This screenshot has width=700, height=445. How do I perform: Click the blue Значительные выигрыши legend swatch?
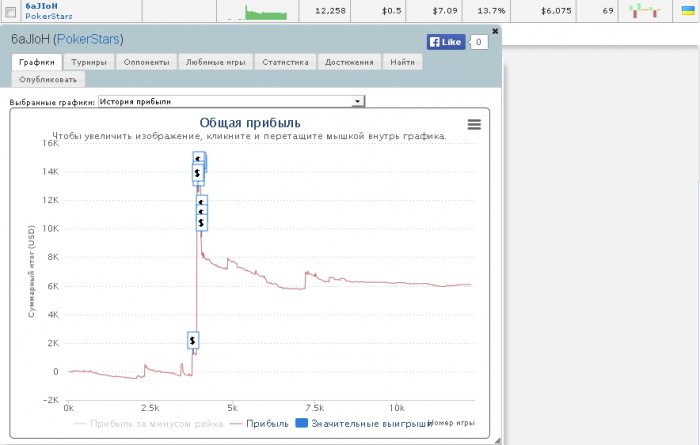(x=302, y=423)
